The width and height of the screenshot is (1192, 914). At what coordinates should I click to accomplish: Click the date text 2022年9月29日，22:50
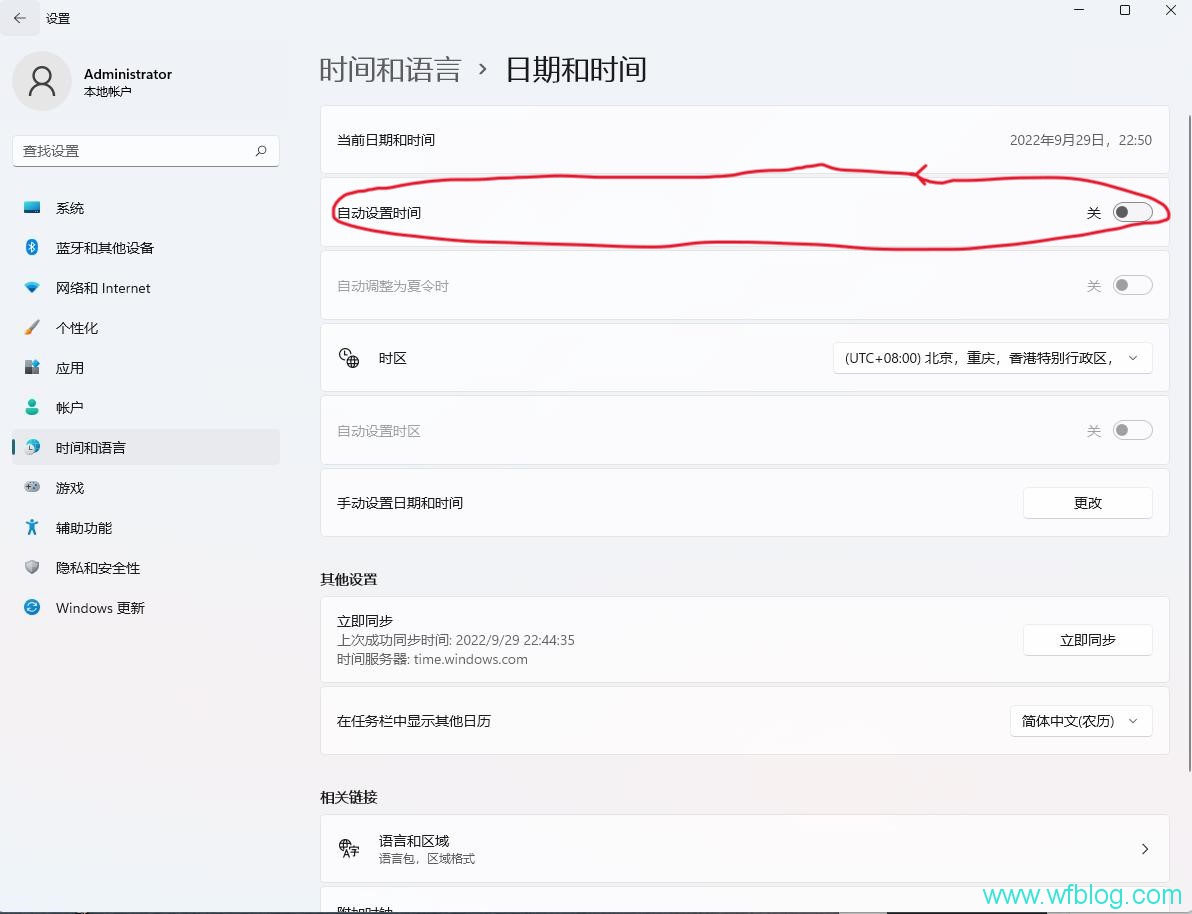pos(1080,140)
